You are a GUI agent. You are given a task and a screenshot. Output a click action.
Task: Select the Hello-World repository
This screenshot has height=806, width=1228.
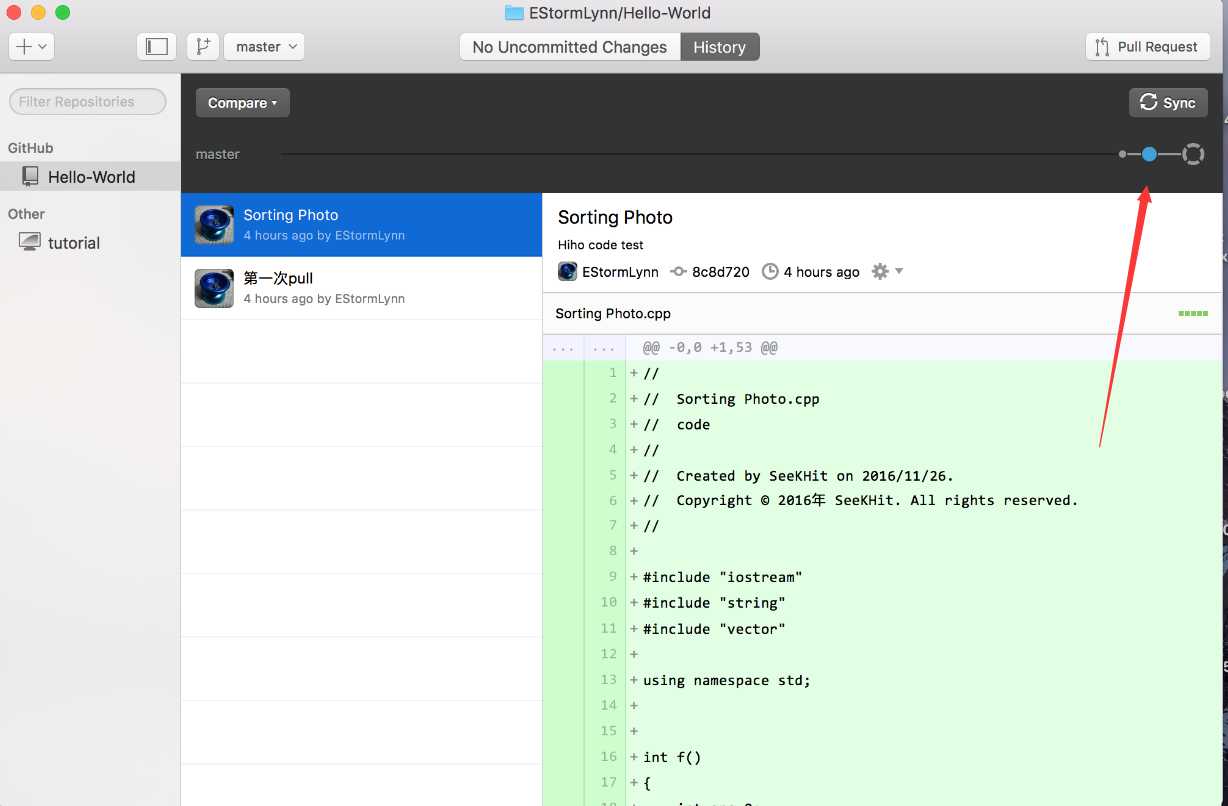[x=90, y=177]
